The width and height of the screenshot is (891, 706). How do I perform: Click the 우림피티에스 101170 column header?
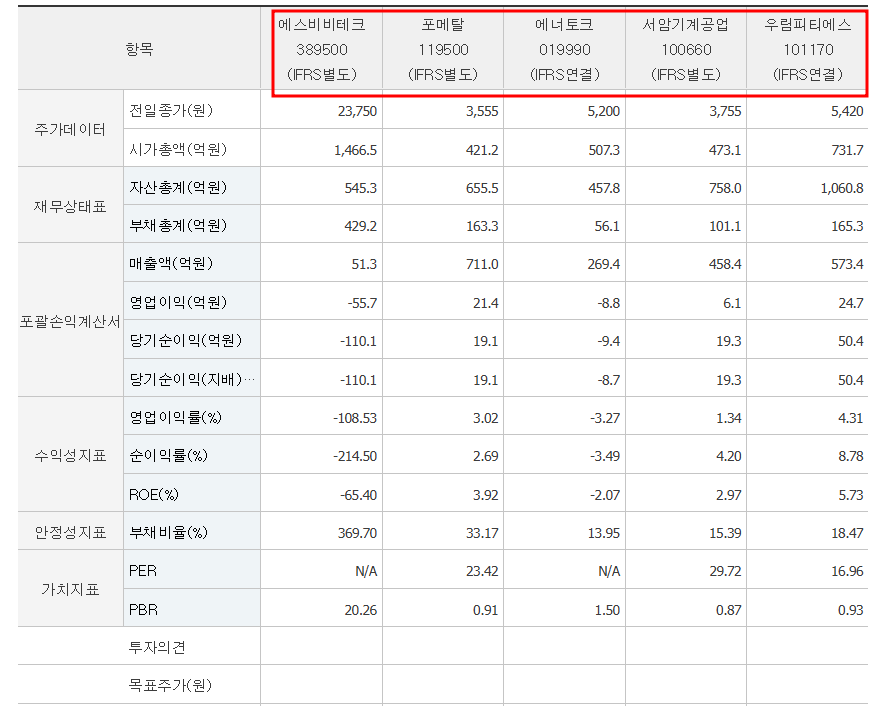pos(808,49)
